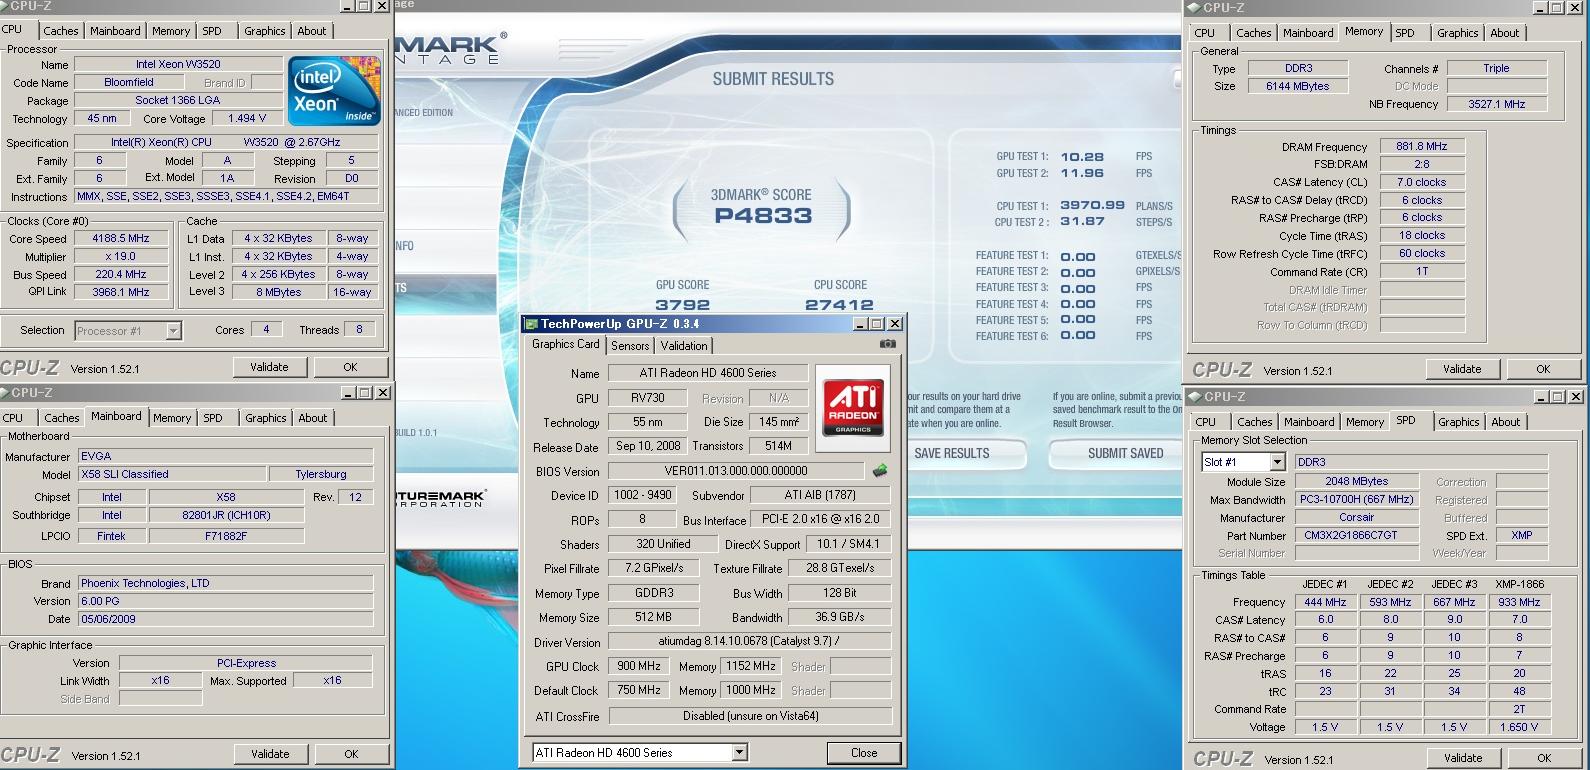Click the 3527.1 MHz NB Frequency value
1590x770 pixels.
coord(1496,104)
